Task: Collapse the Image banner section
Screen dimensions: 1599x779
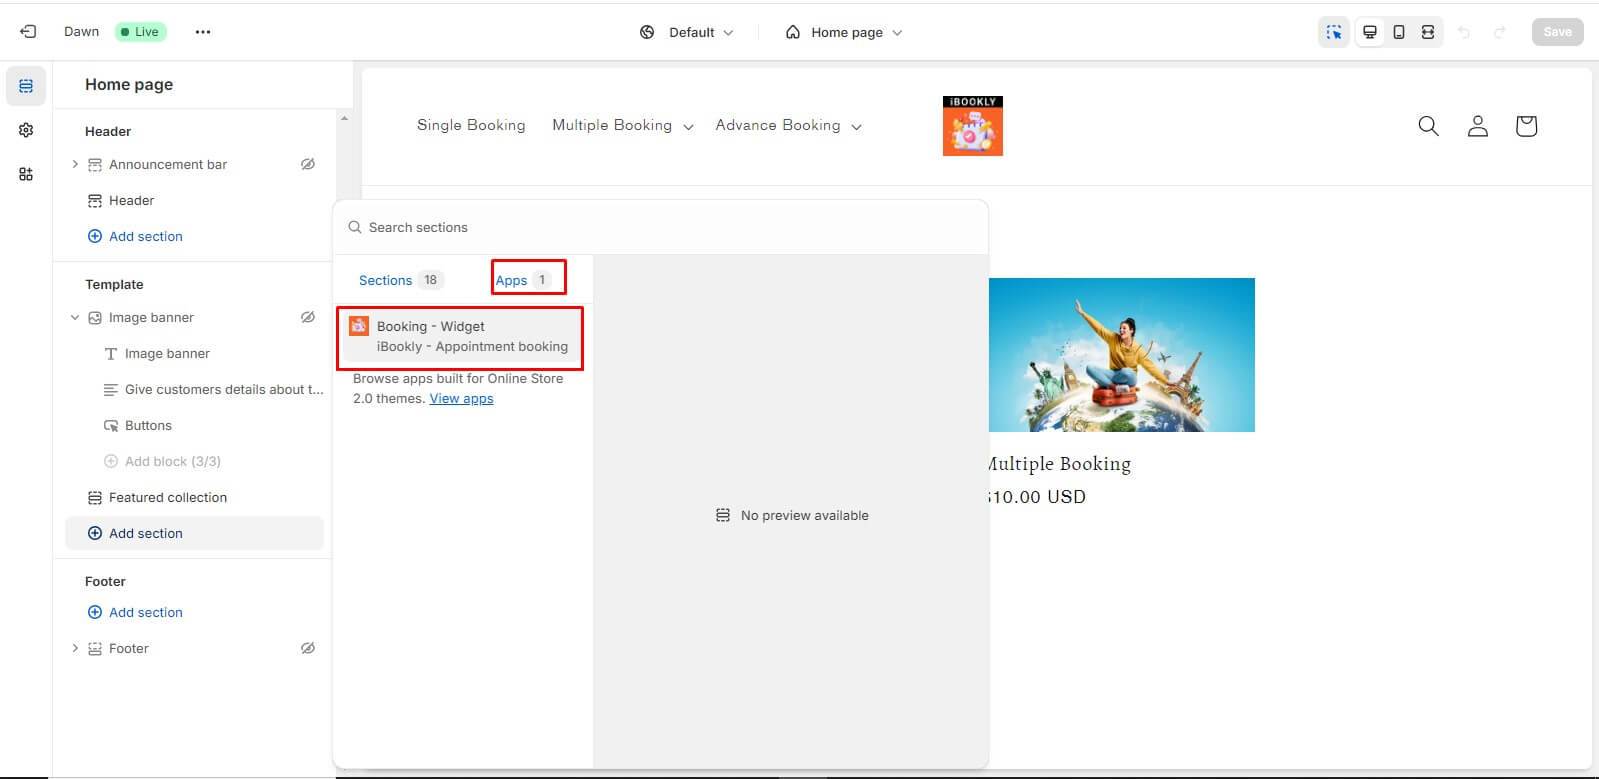Action: (x=75, y=317)
